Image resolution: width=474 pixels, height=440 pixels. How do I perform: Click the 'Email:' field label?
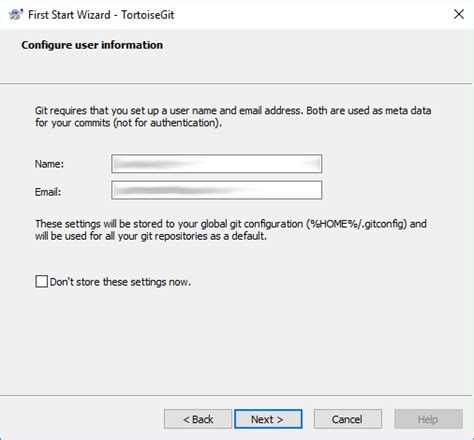(x=48, y=192)
